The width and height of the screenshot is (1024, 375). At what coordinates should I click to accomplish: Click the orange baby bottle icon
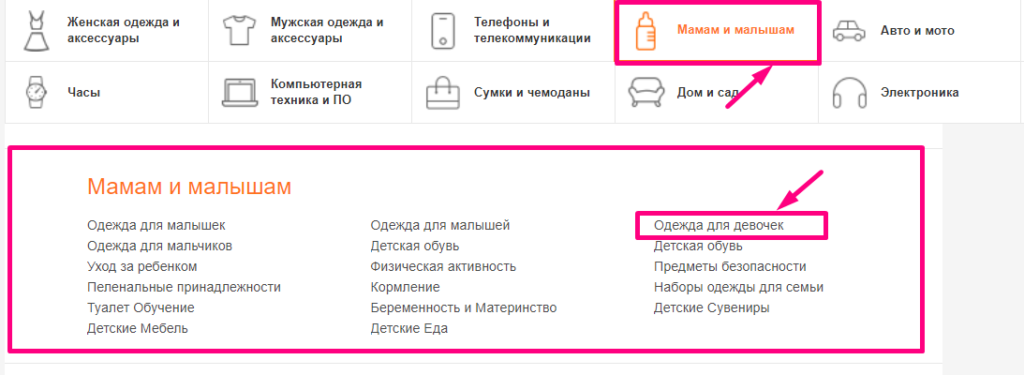[647, 31]
